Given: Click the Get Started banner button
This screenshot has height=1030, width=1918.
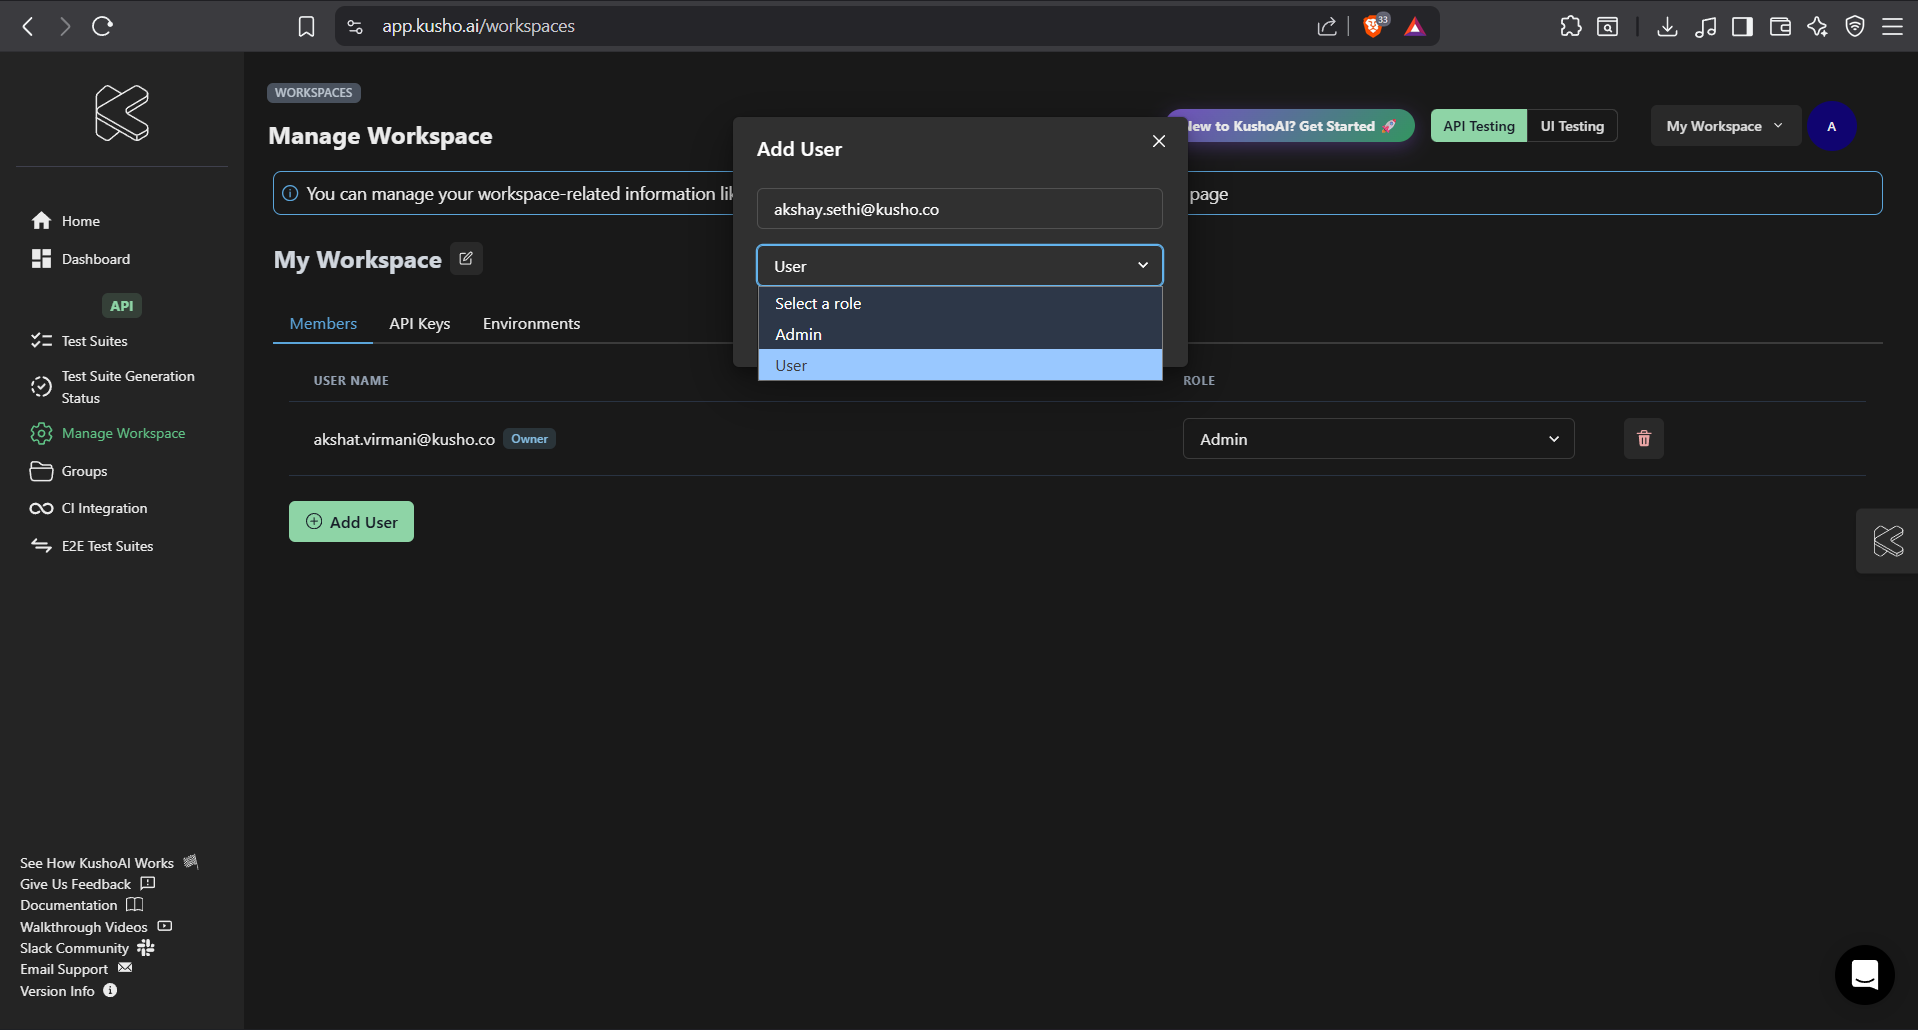Looking at the screenshot, I should pos(1299,126).
